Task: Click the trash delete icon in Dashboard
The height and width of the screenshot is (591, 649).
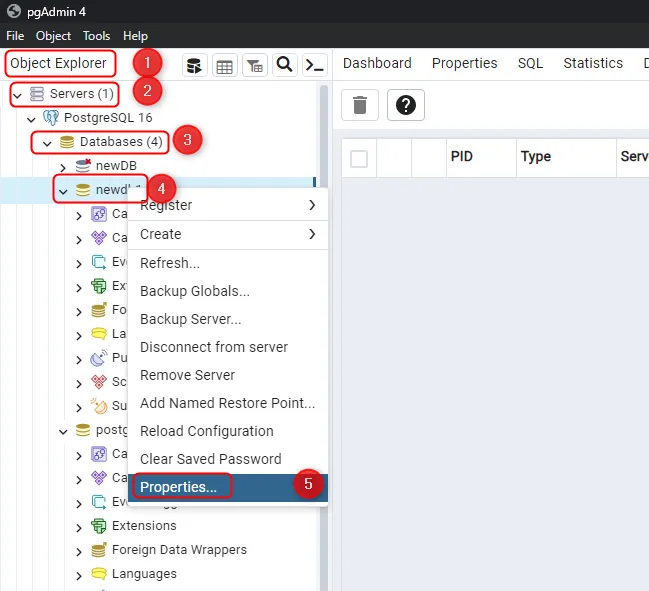Action: (361, 105)
